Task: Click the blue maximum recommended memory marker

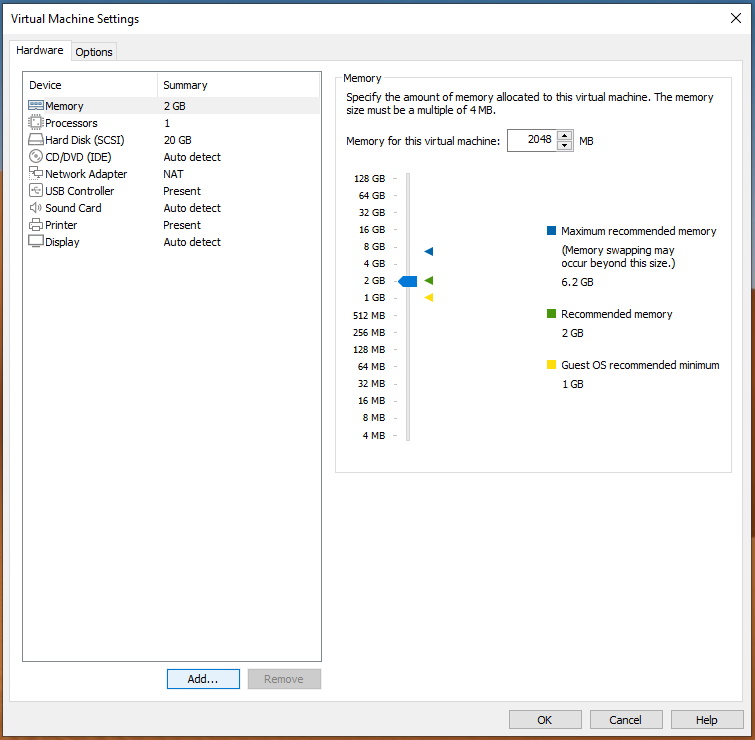Action: pyautogui.click(x=429, y=251)
